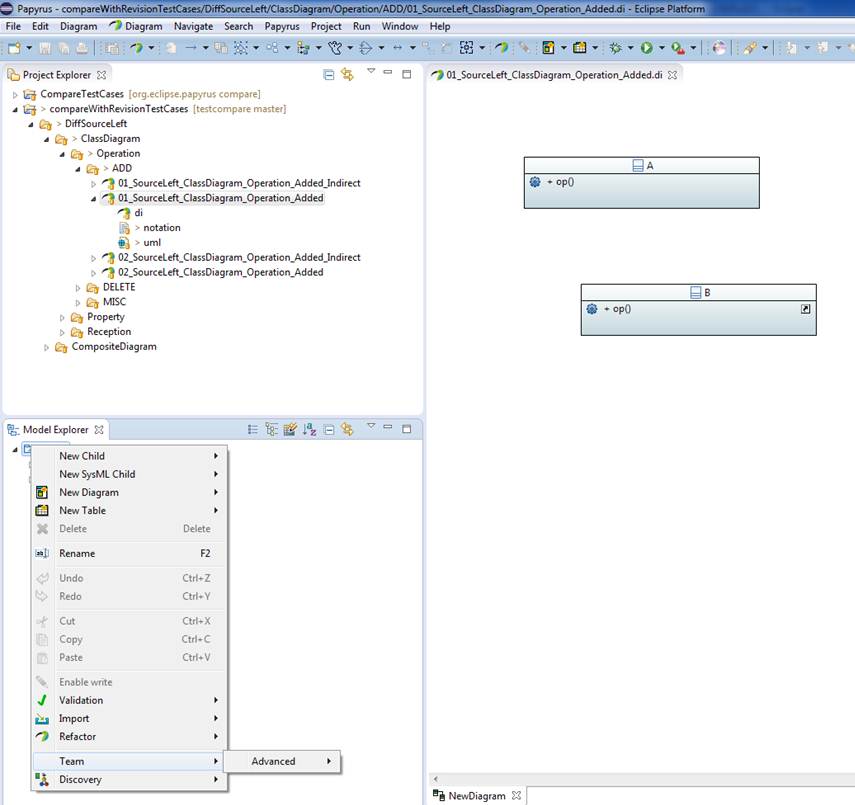Choose New SysML Child in context menu

click(x=129, y=474)
